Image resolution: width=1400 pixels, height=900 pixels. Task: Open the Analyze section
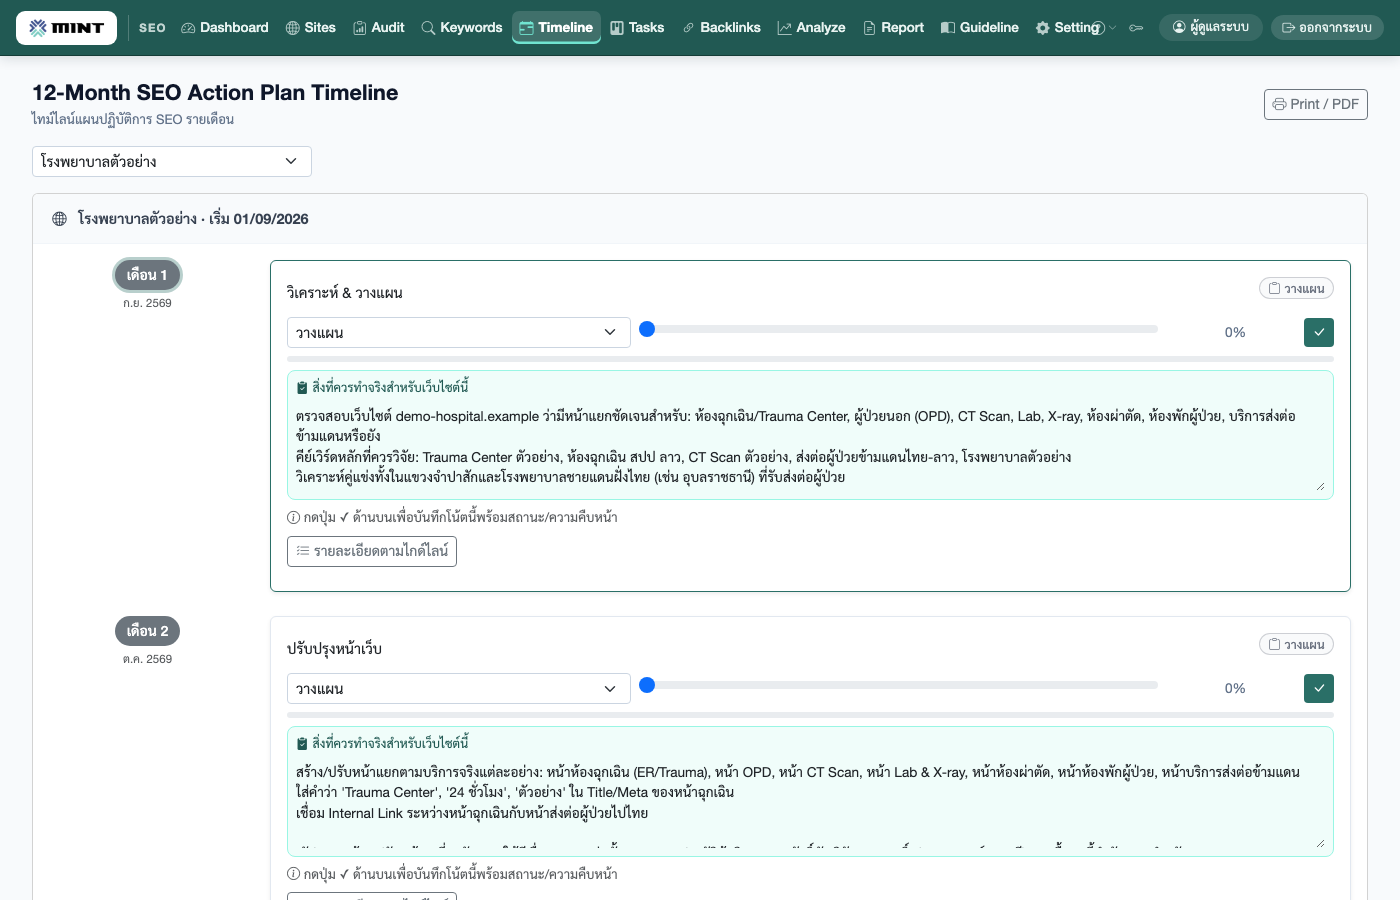point(811,28)
